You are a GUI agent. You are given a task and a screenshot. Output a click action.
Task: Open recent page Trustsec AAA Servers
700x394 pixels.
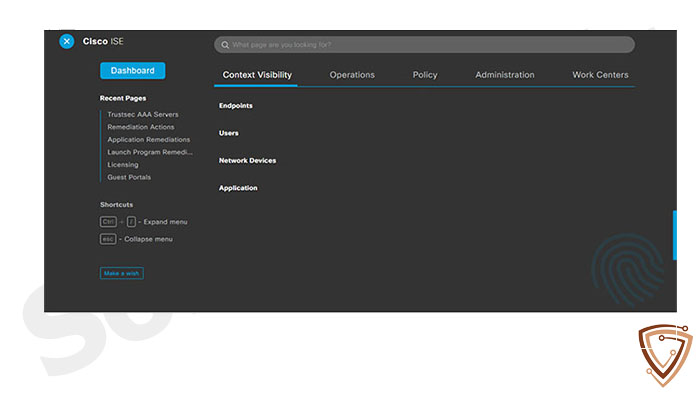coord(143,115)
